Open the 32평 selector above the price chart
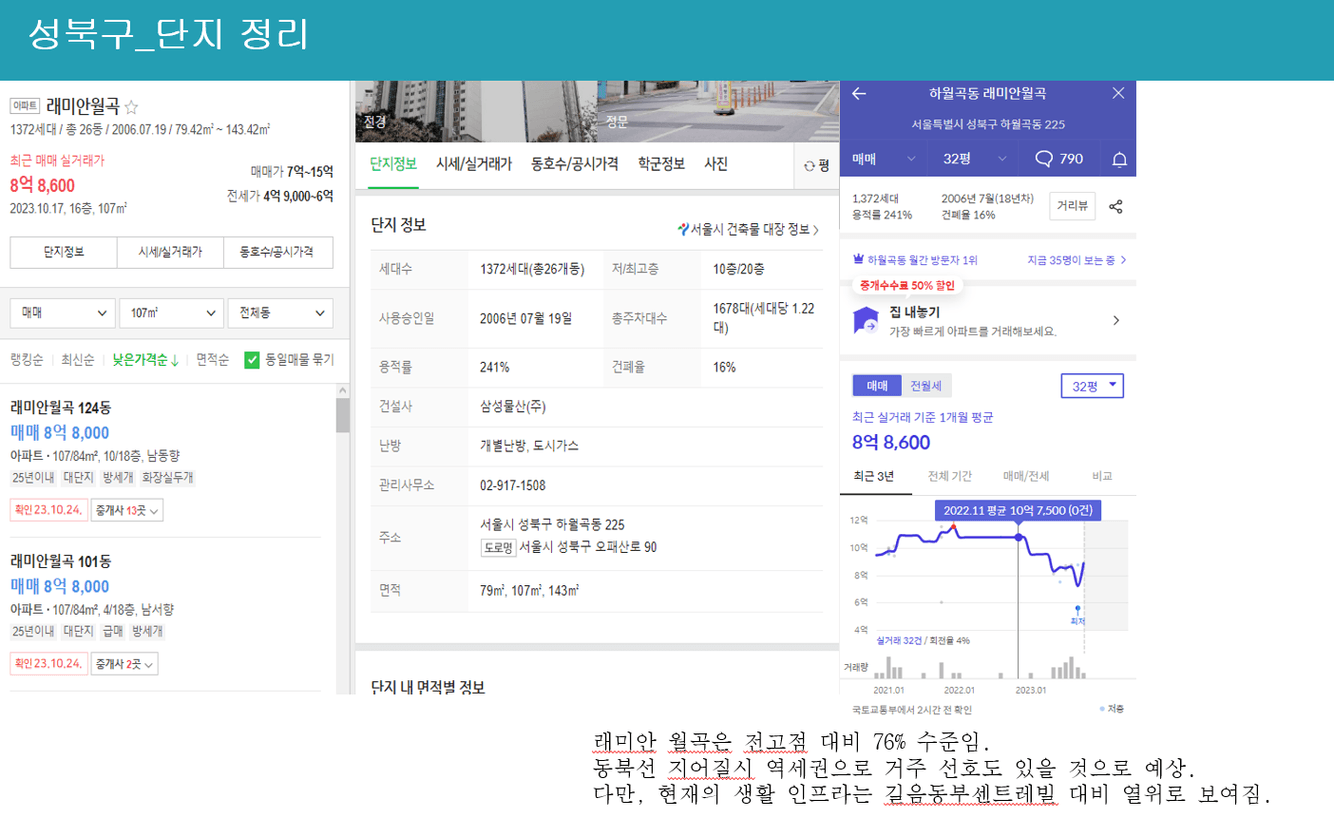Image resolution: width=1334 pixels, height=816 pixels. coord(1092,386)
